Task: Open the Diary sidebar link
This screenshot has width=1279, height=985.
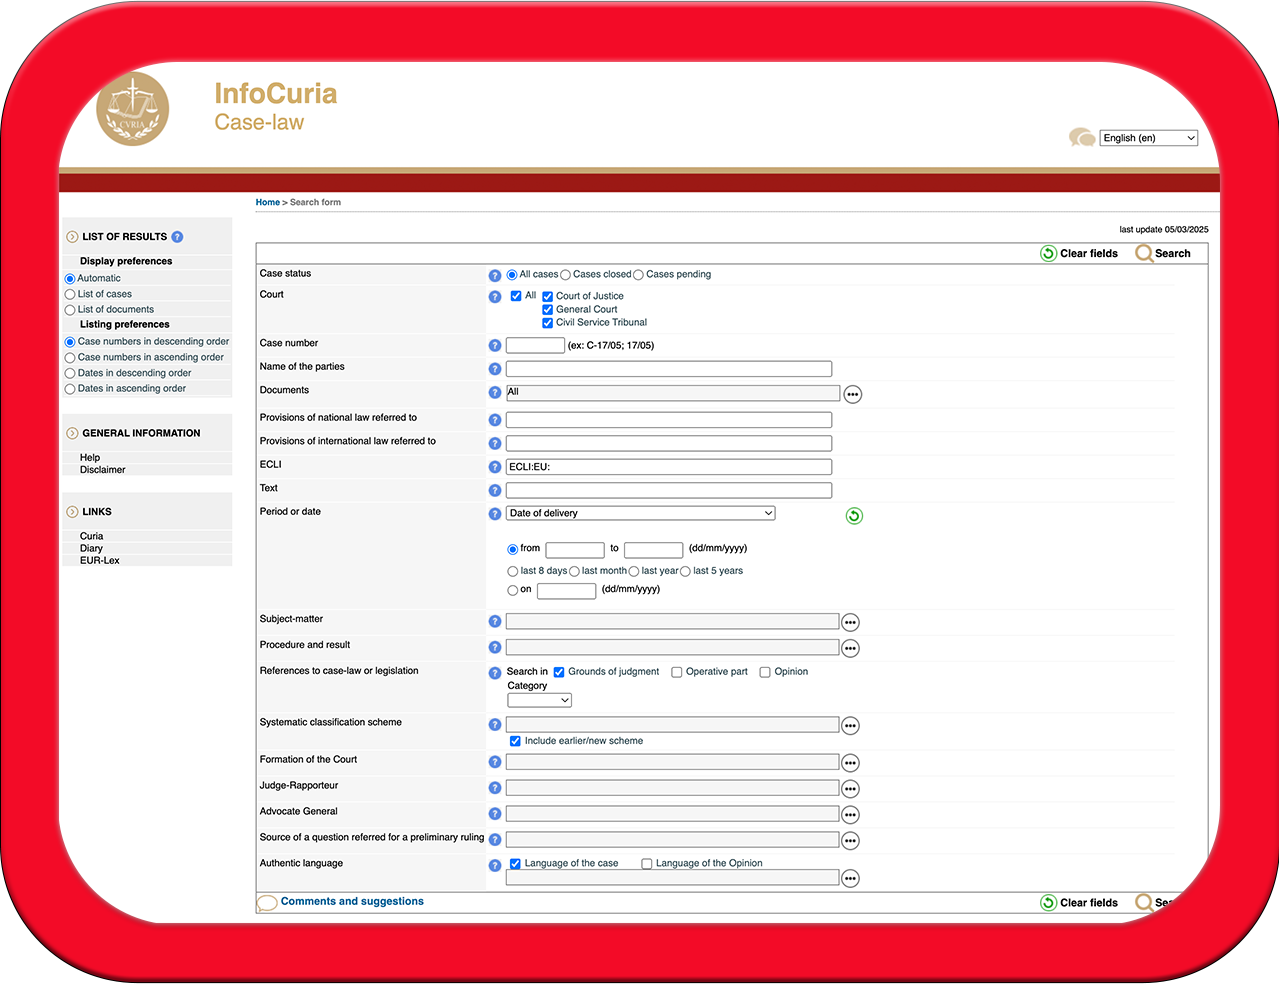Action: point(91,549)
